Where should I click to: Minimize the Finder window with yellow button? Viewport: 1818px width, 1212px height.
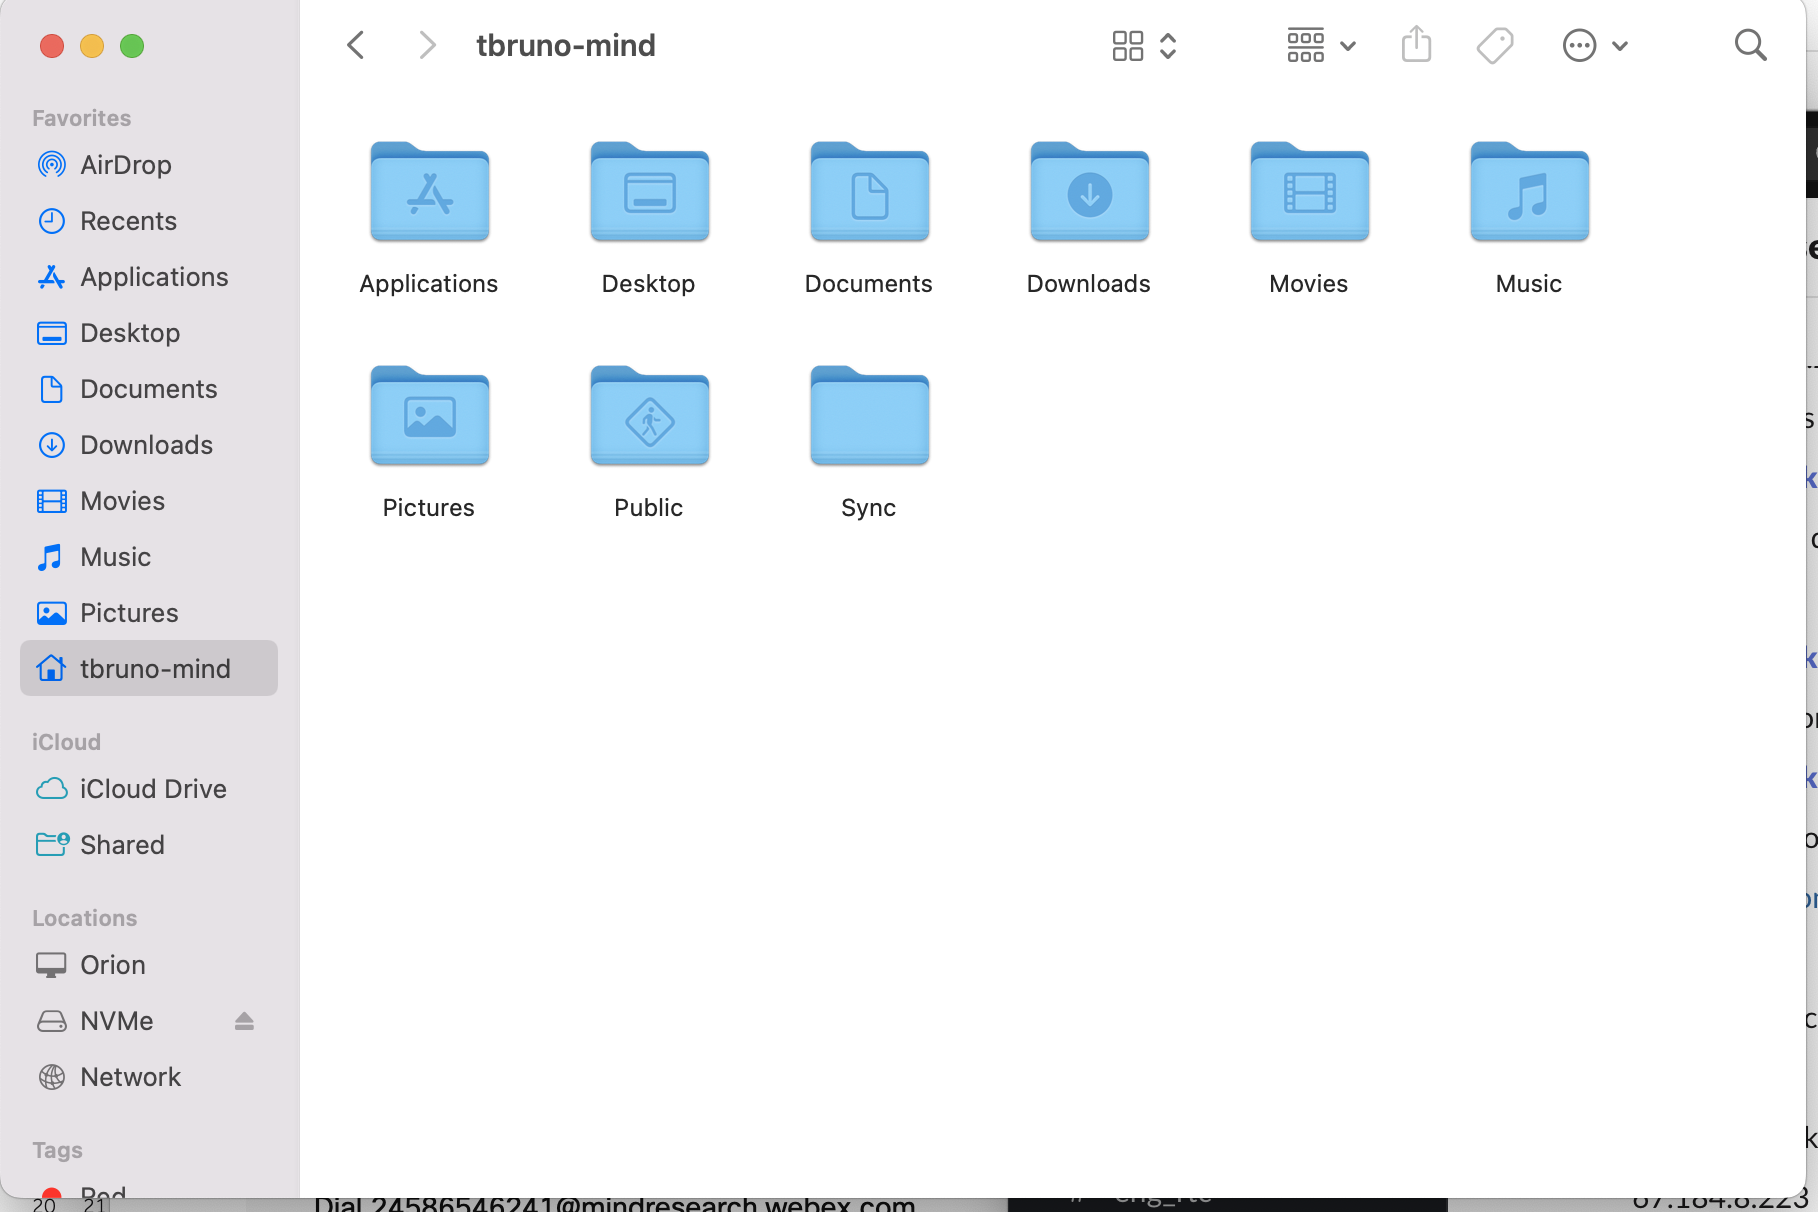92,46
